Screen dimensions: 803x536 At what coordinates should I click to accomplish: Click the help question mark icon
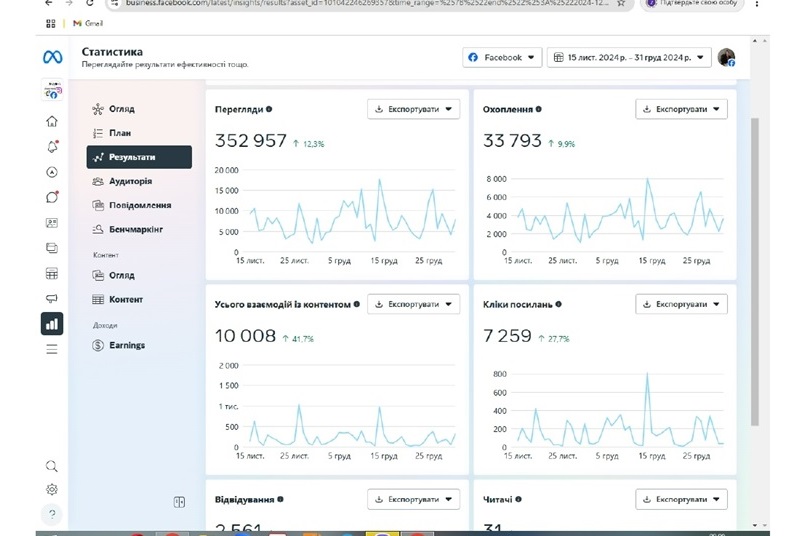click(x=52, y=514)
